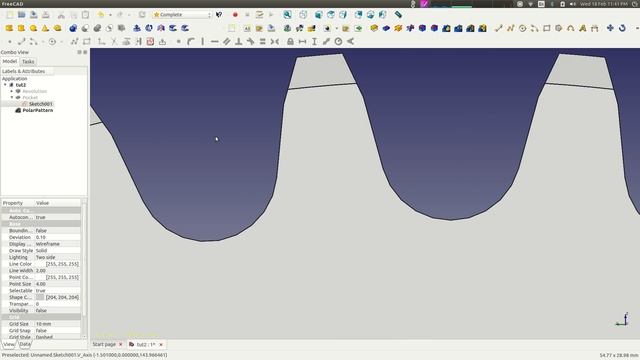Image resolution: width=640 pixels, height=360 pixels.
Task: Click the Draft rotate icon
Action: pyautogui.click(x=622, y=28)
